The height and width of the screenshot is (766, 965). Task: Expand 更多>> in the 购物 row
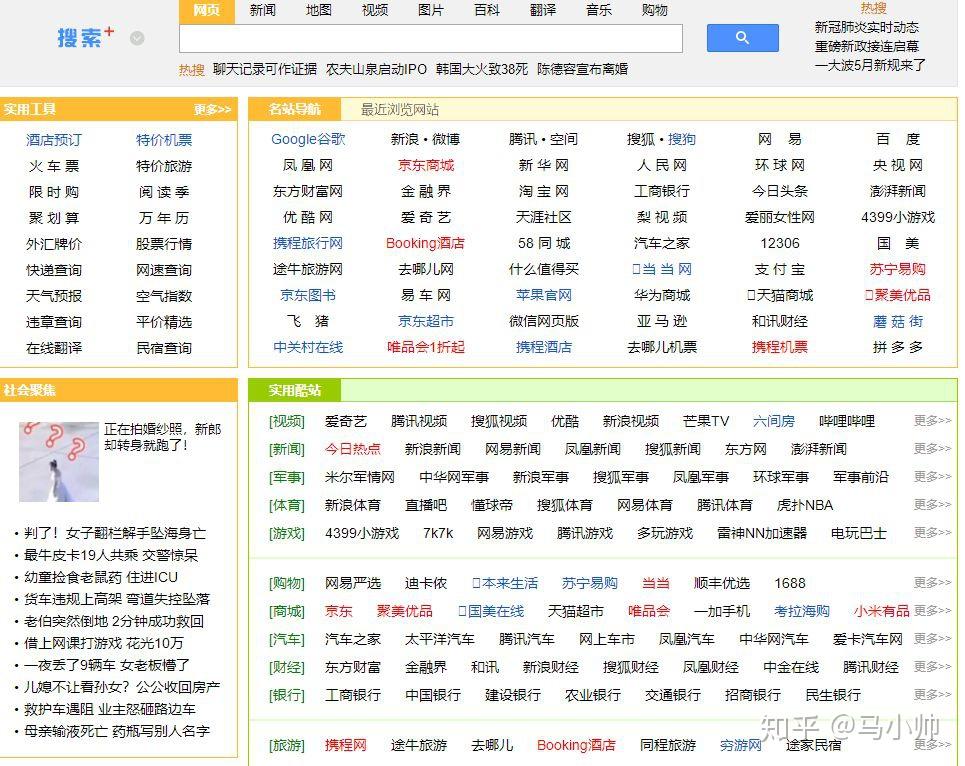click(932, 582)
